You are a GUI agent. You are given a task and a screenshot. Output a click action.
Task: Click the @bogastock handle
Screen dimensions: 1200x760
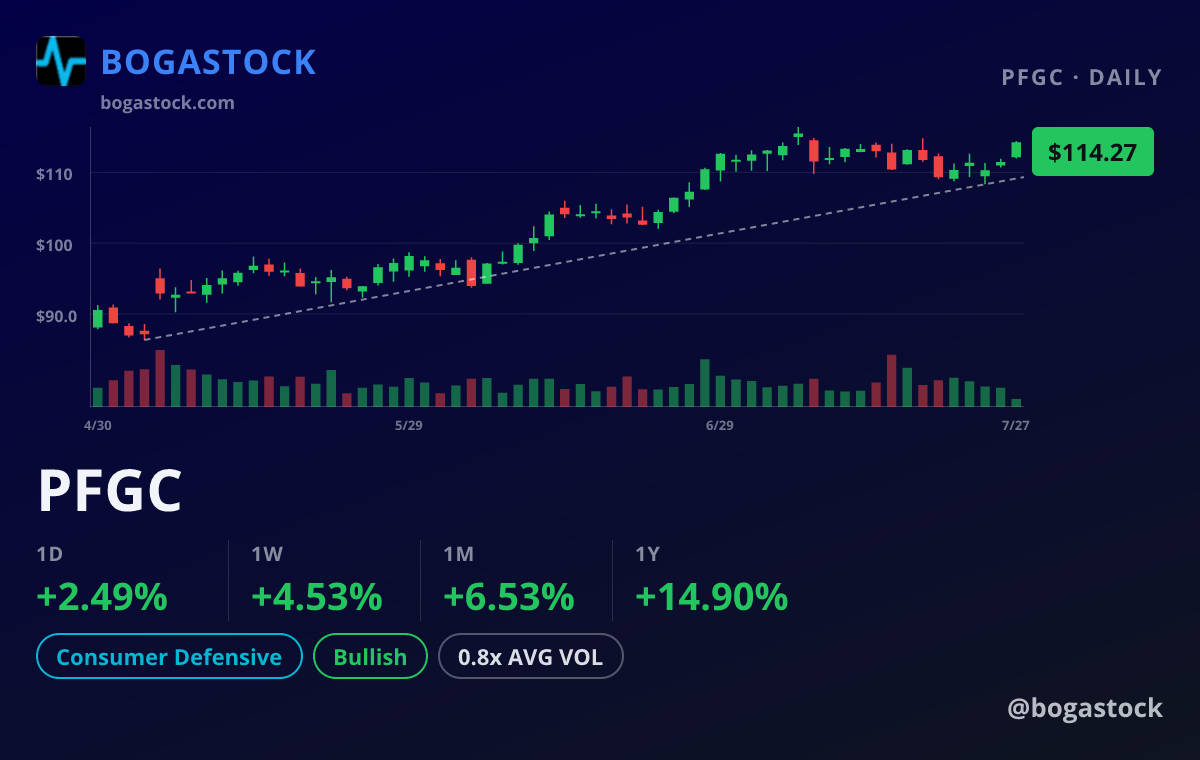click(x=1085, y=708)
